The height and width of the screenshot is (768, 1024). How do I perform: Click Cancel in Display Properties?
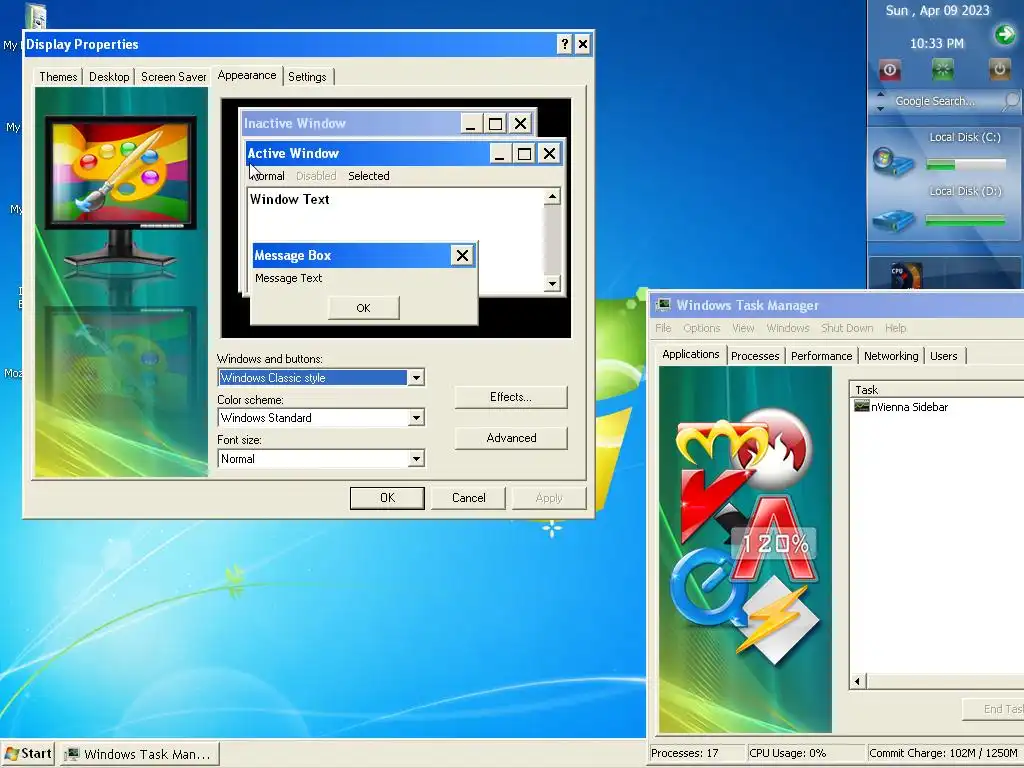[468, 498]
